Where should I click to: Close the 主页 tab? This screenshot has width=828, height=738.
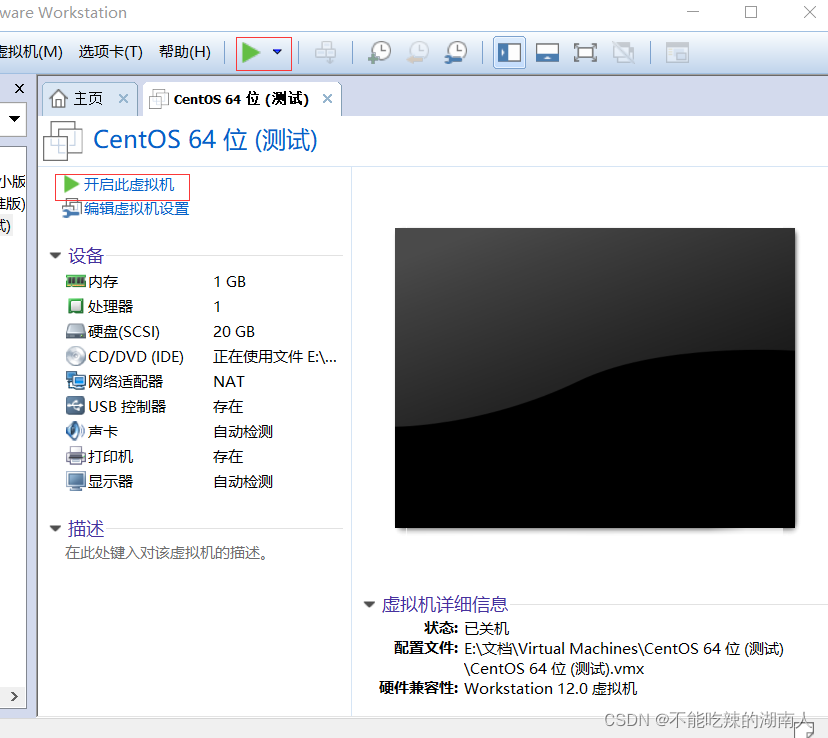(x=123, y=98)
